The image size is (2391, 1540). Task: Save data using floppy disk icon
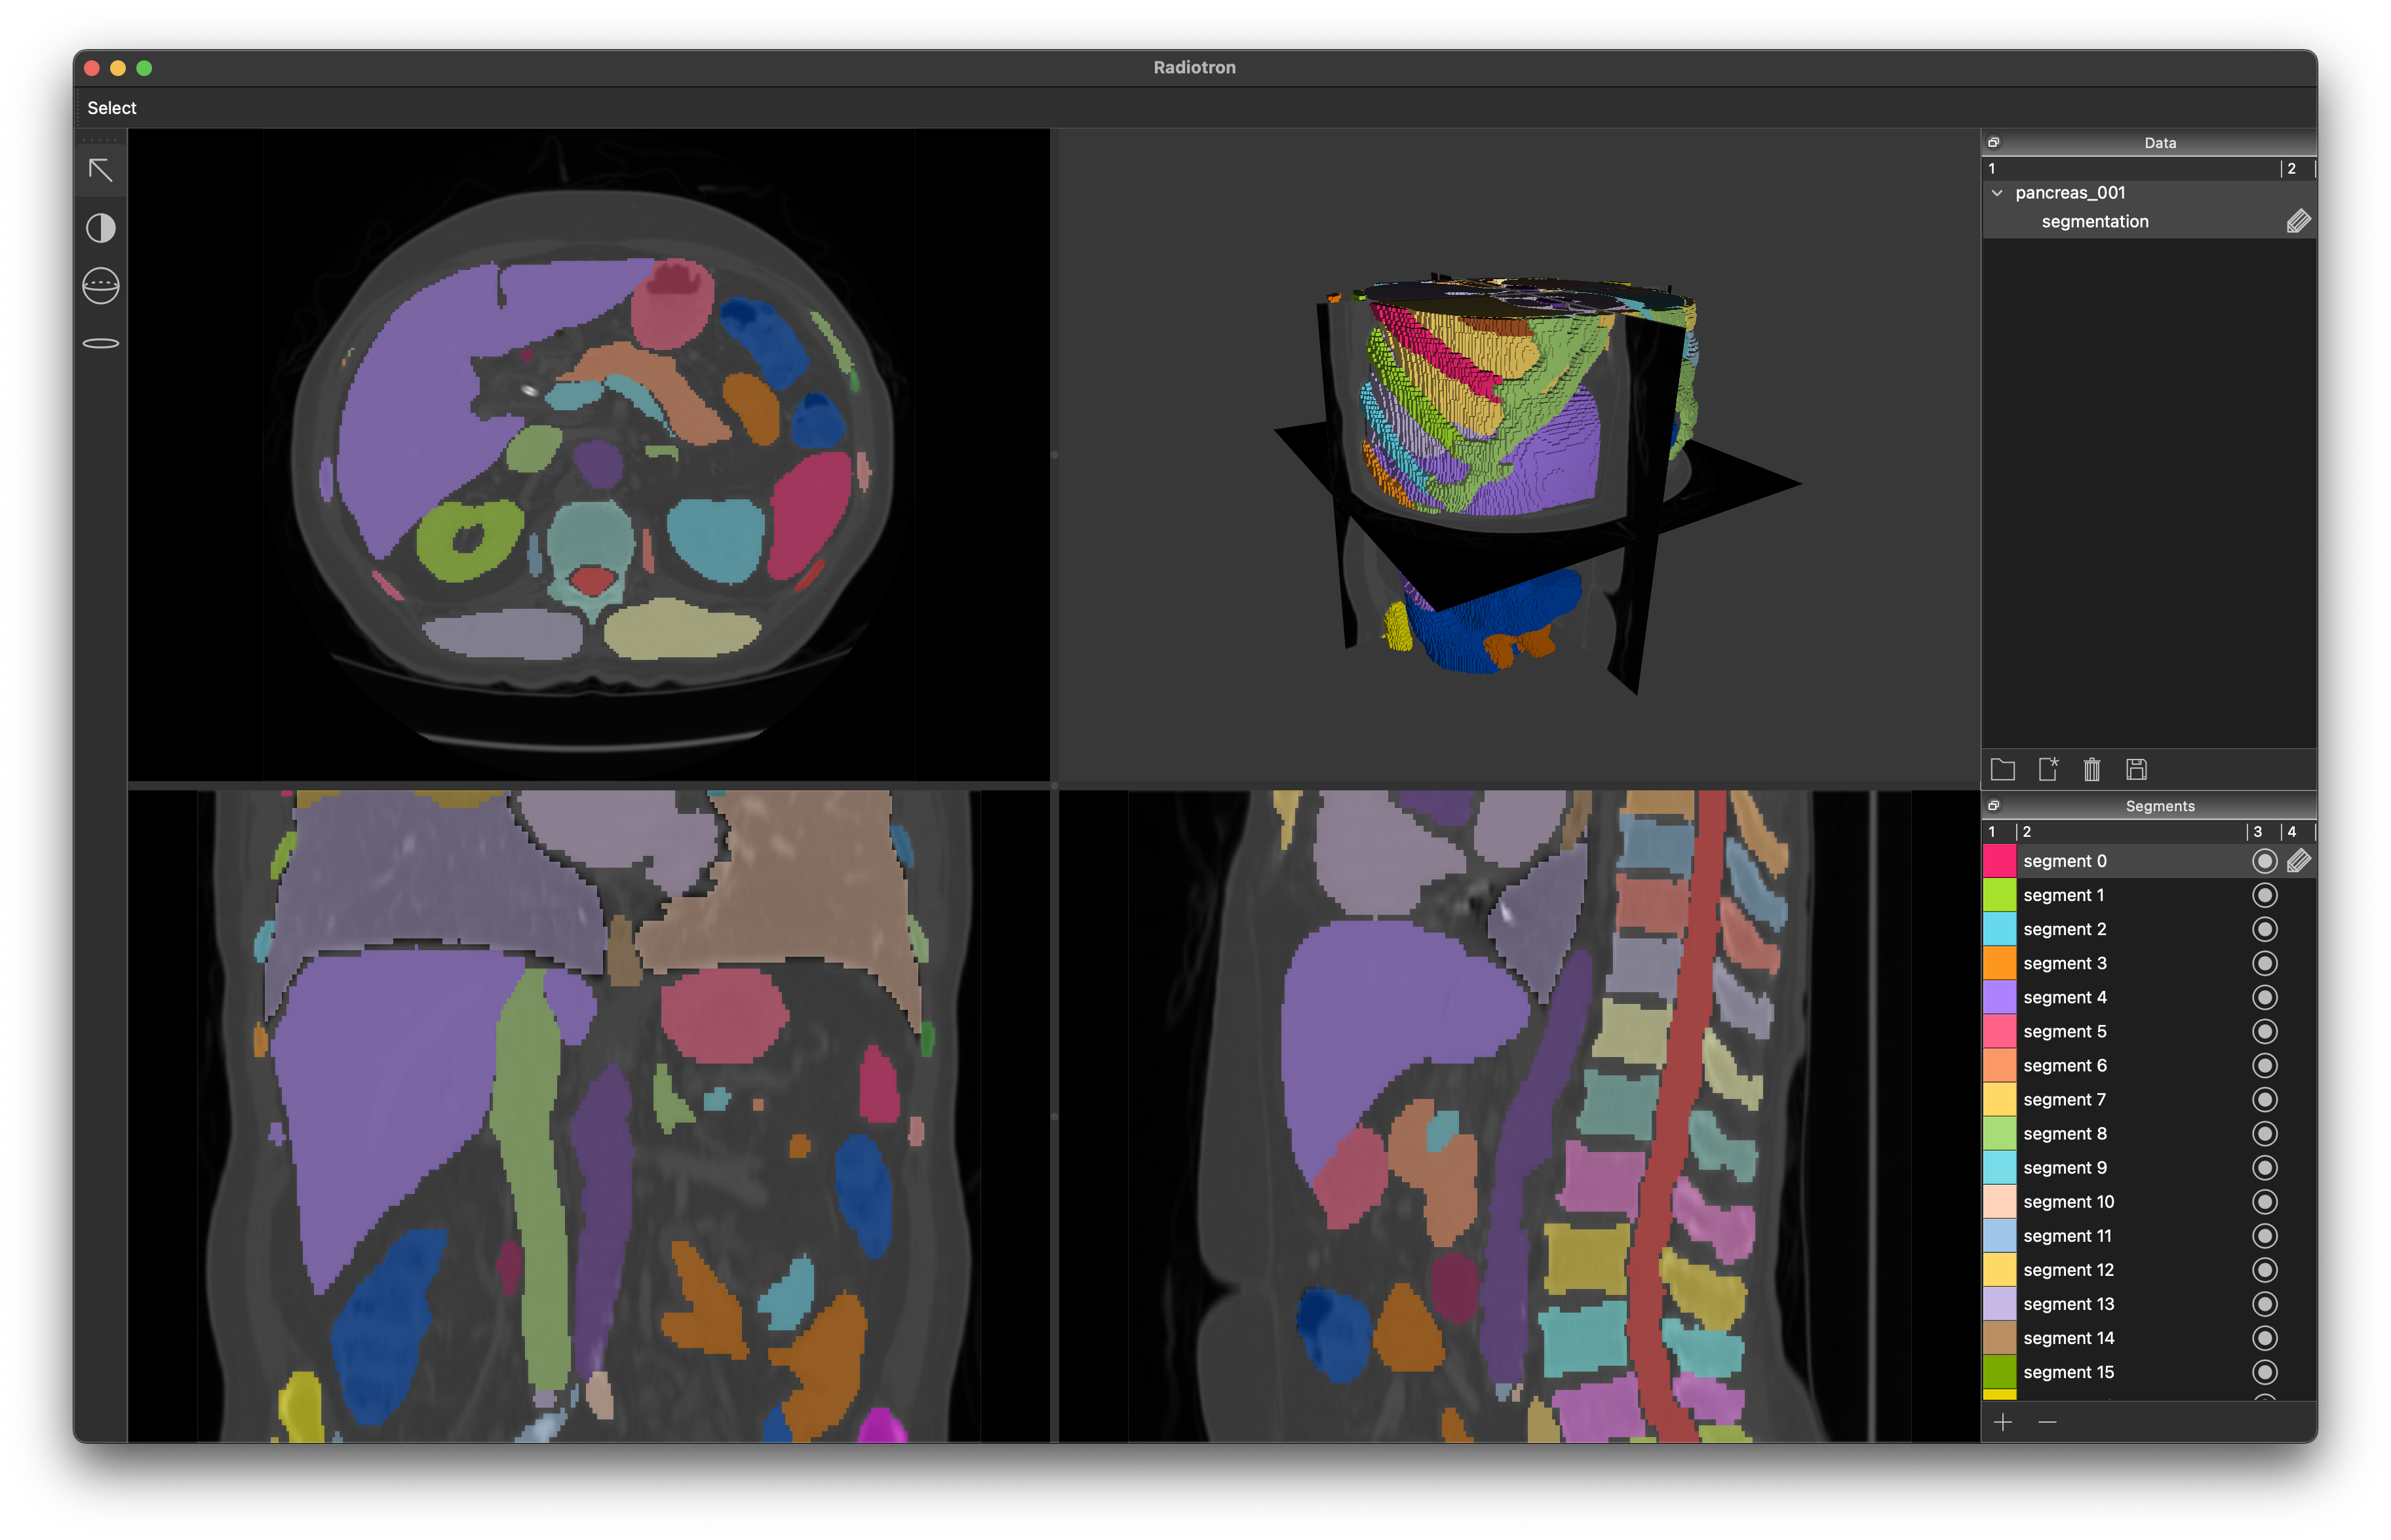point(2136,769)
